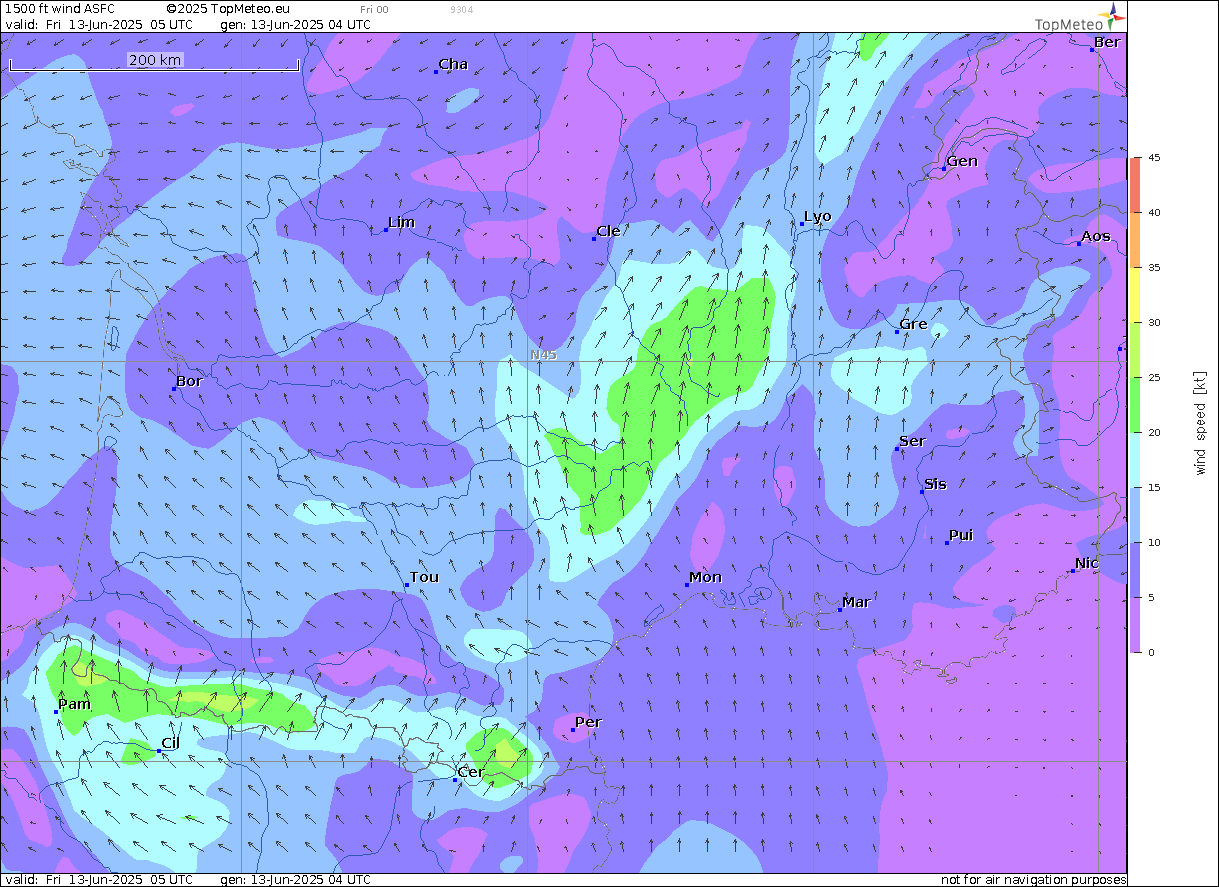Click the Aos city label
The image size is (1219, 887).
[1096, 236]
